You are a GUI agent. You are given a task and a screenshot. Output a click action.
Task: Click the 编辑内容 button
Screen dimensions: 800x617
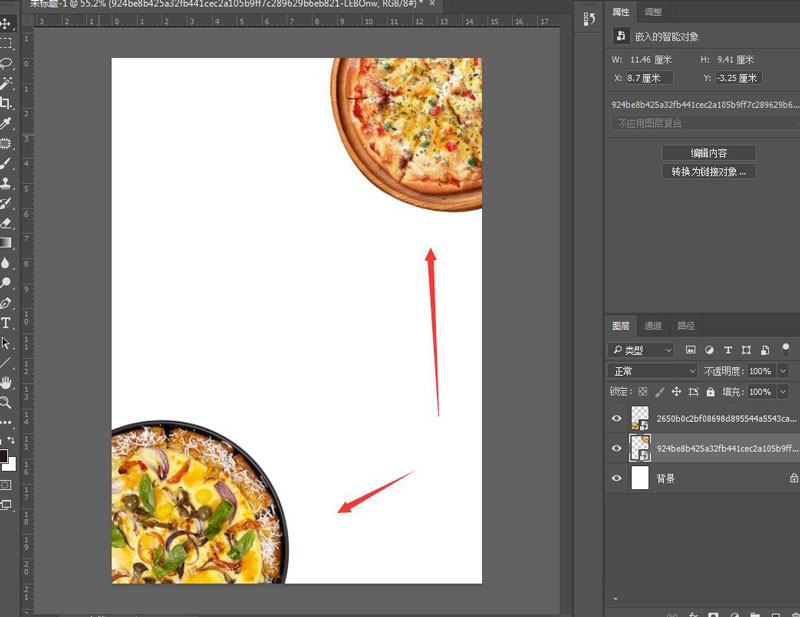(709, 153)
